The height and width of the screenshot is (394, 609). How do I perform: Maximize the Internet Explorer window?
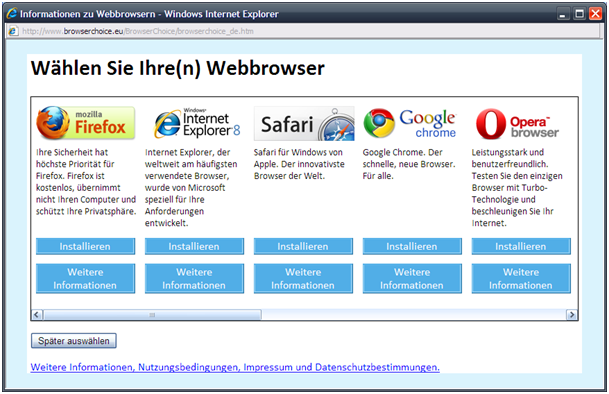click(579, 14)
